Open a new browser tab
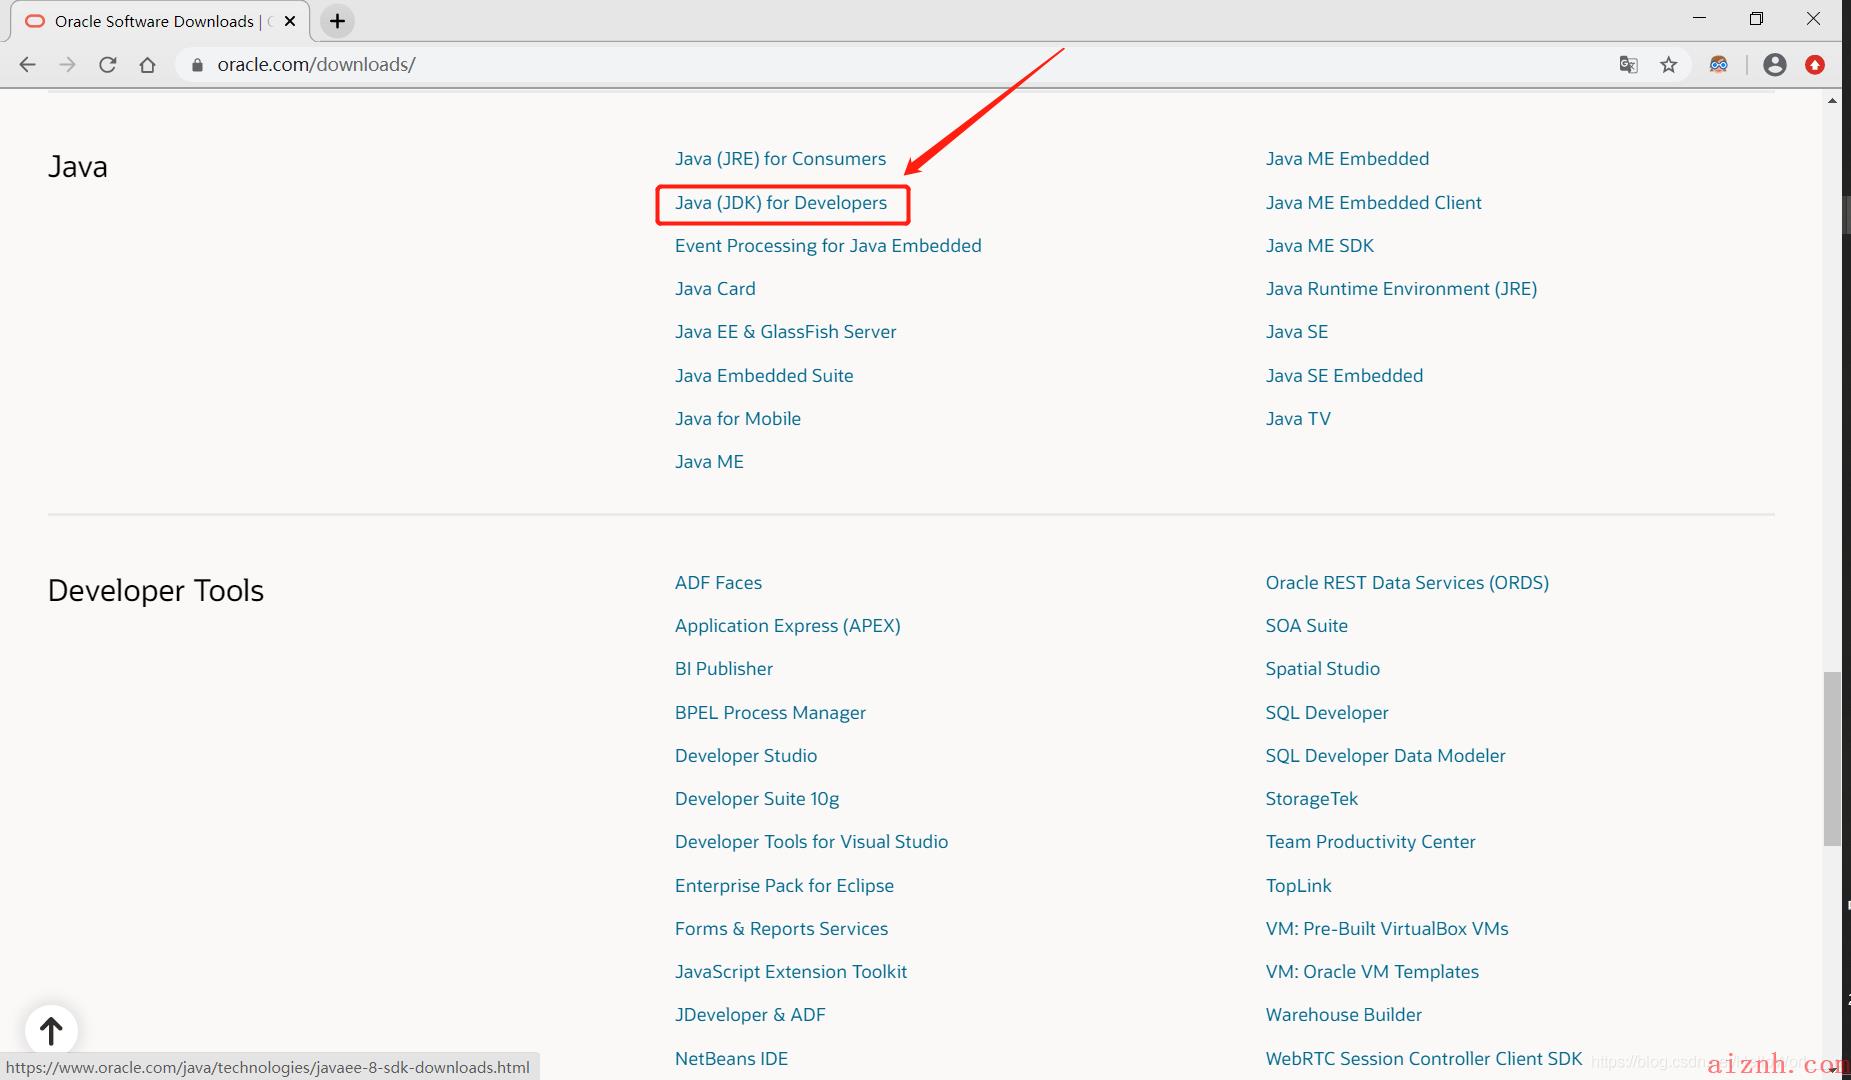Viewport: 1851px width, 1080px height. [338, 21]
